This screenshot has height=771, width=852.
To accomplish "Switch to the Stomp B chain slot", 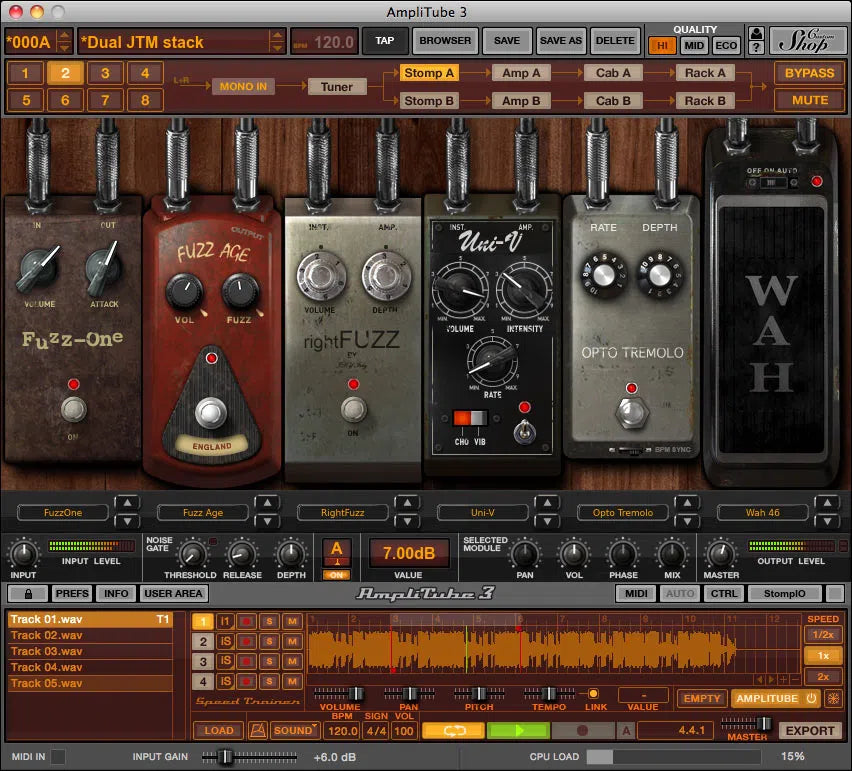I will tap(429, 100).
